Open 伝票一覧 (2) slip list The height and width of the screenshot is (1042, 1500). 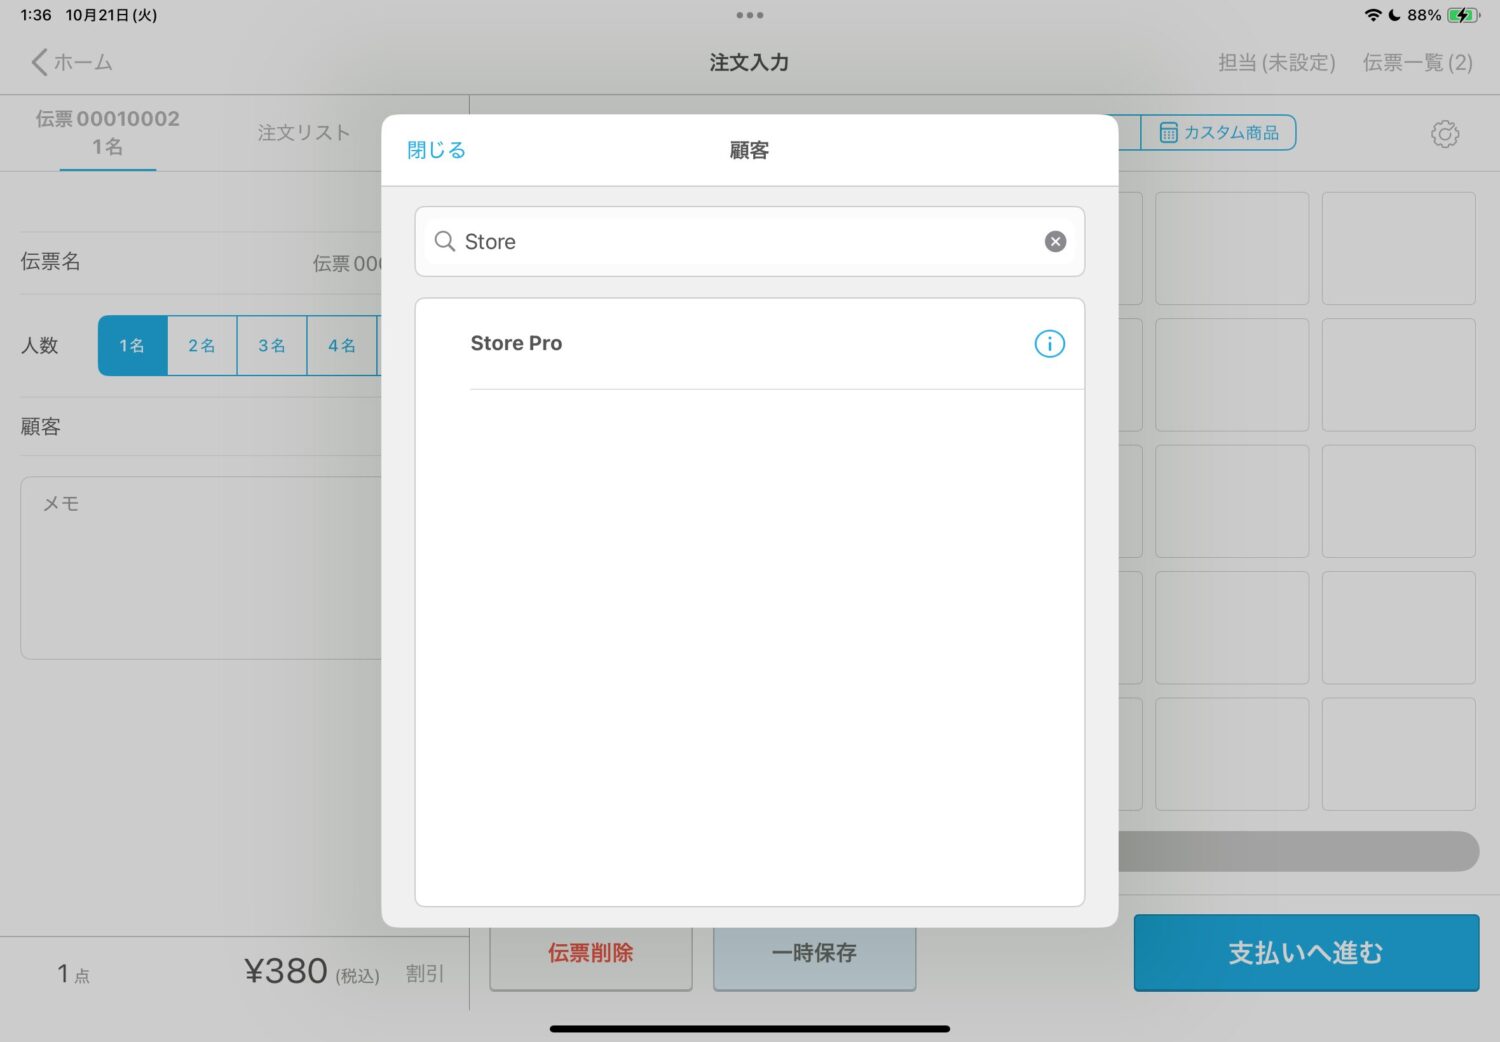(1417, 63)
